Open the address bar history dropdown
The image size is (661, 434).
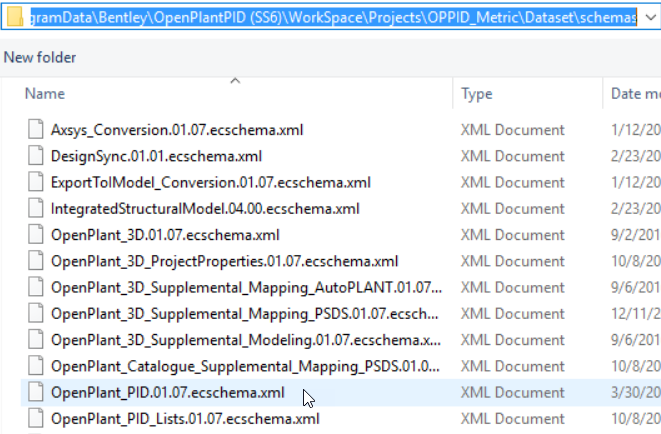tap(651, 17)
